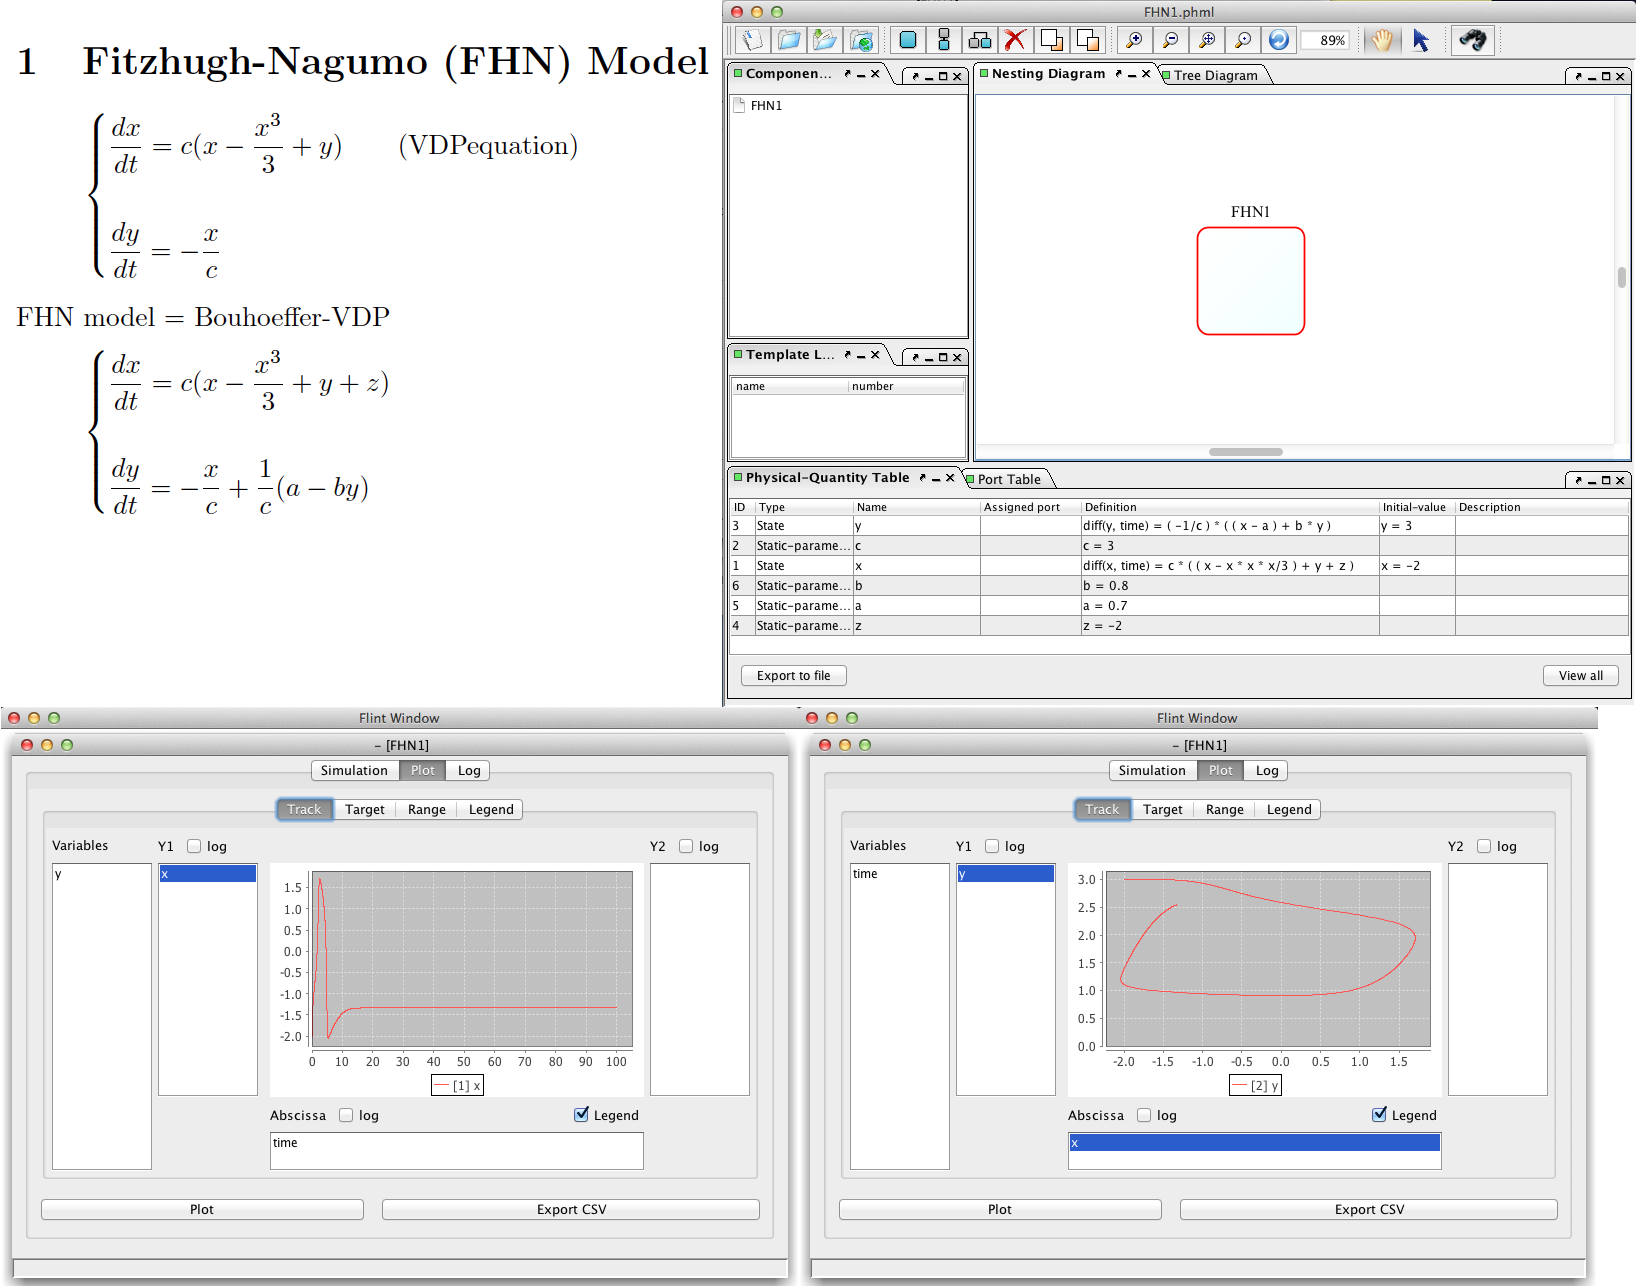Click the red X delete icon
This screenshot has width=1636, height=1286.
[x=1015, y=40]
